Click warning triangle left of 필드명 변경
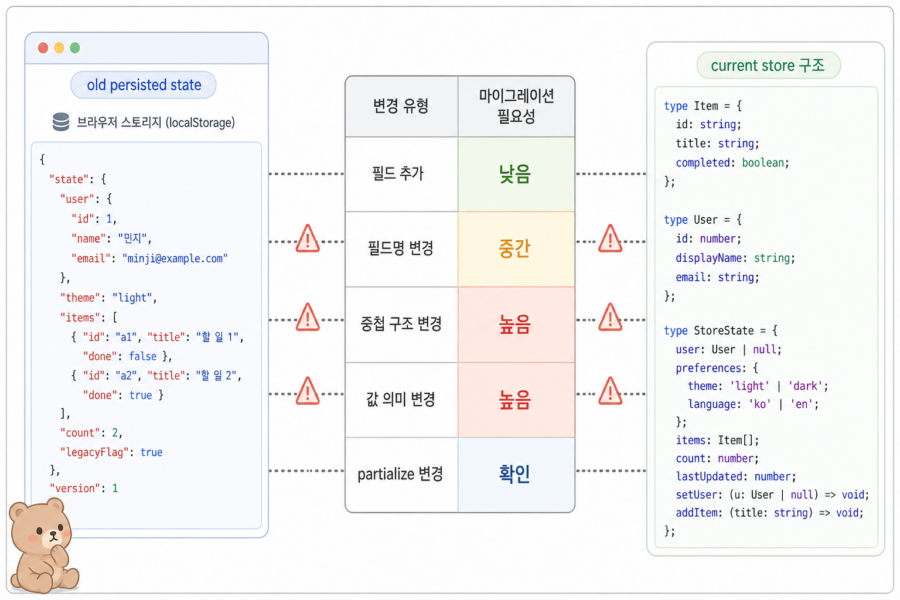The width and height of the screenshot is (900, 600). [x=308, y=239]
